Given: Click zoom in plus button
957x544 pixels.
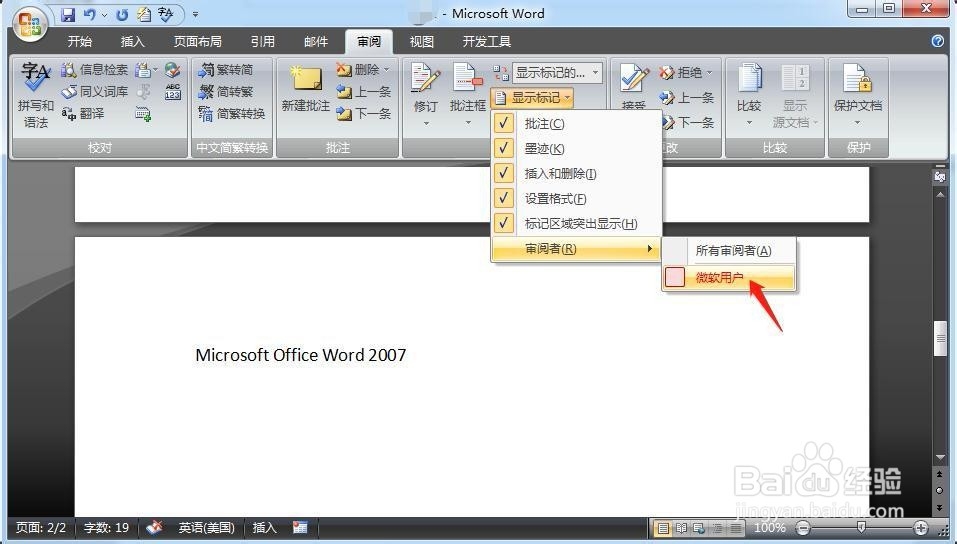Looking at the screenshot, I should (x=920, y=528).
